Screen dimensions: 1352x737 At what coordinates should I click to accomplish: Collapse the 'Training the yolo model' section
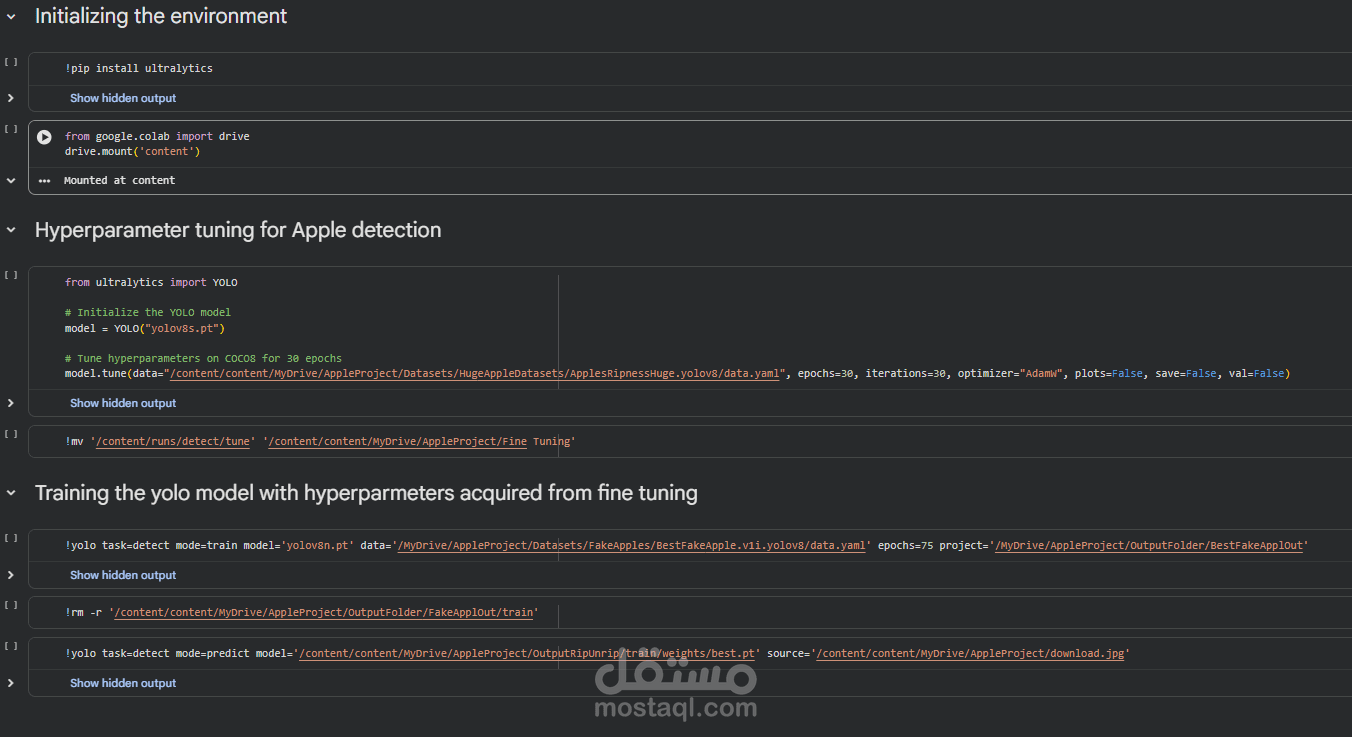11,493
